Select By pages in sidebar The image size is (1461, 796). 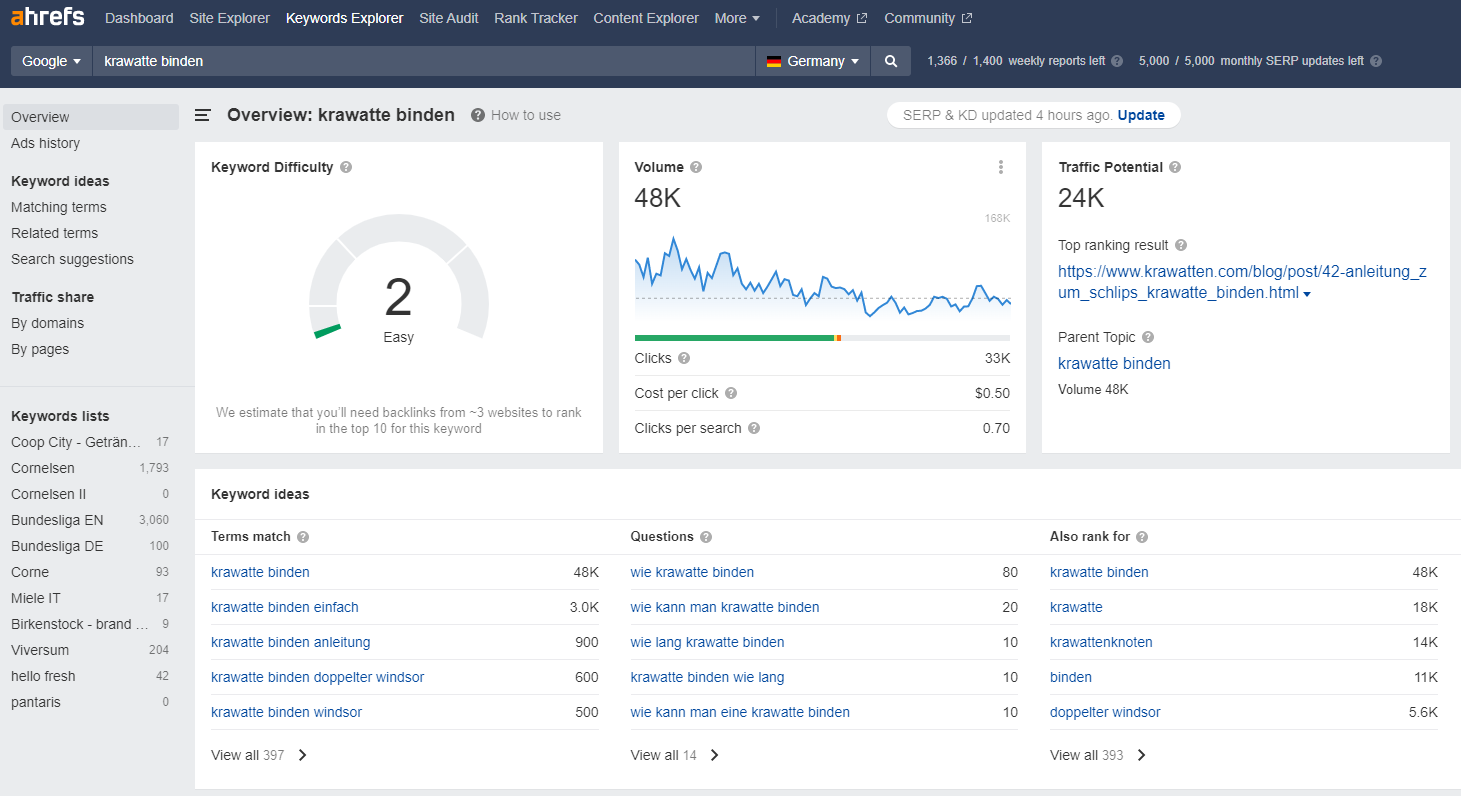(40, 349)
